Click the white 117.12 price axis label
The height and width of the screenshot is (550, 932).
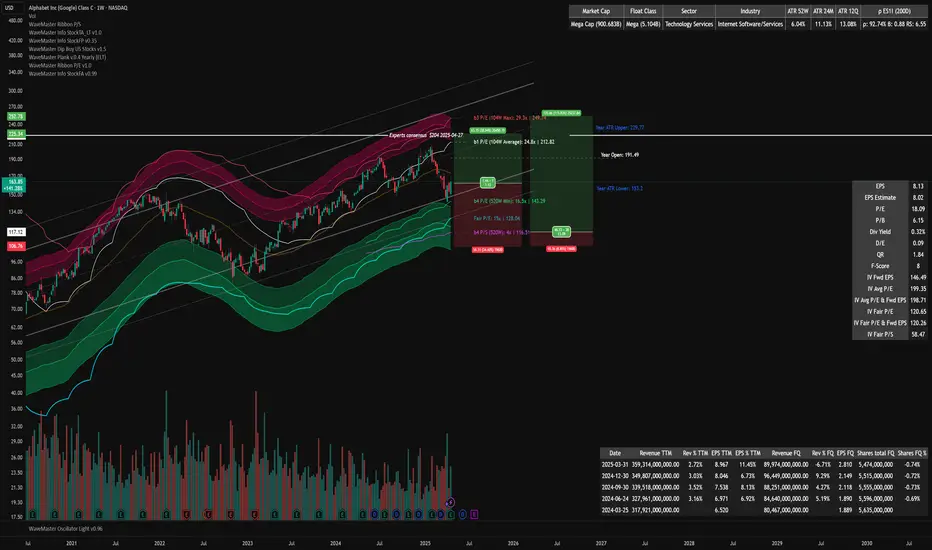(x=15, y=232)
